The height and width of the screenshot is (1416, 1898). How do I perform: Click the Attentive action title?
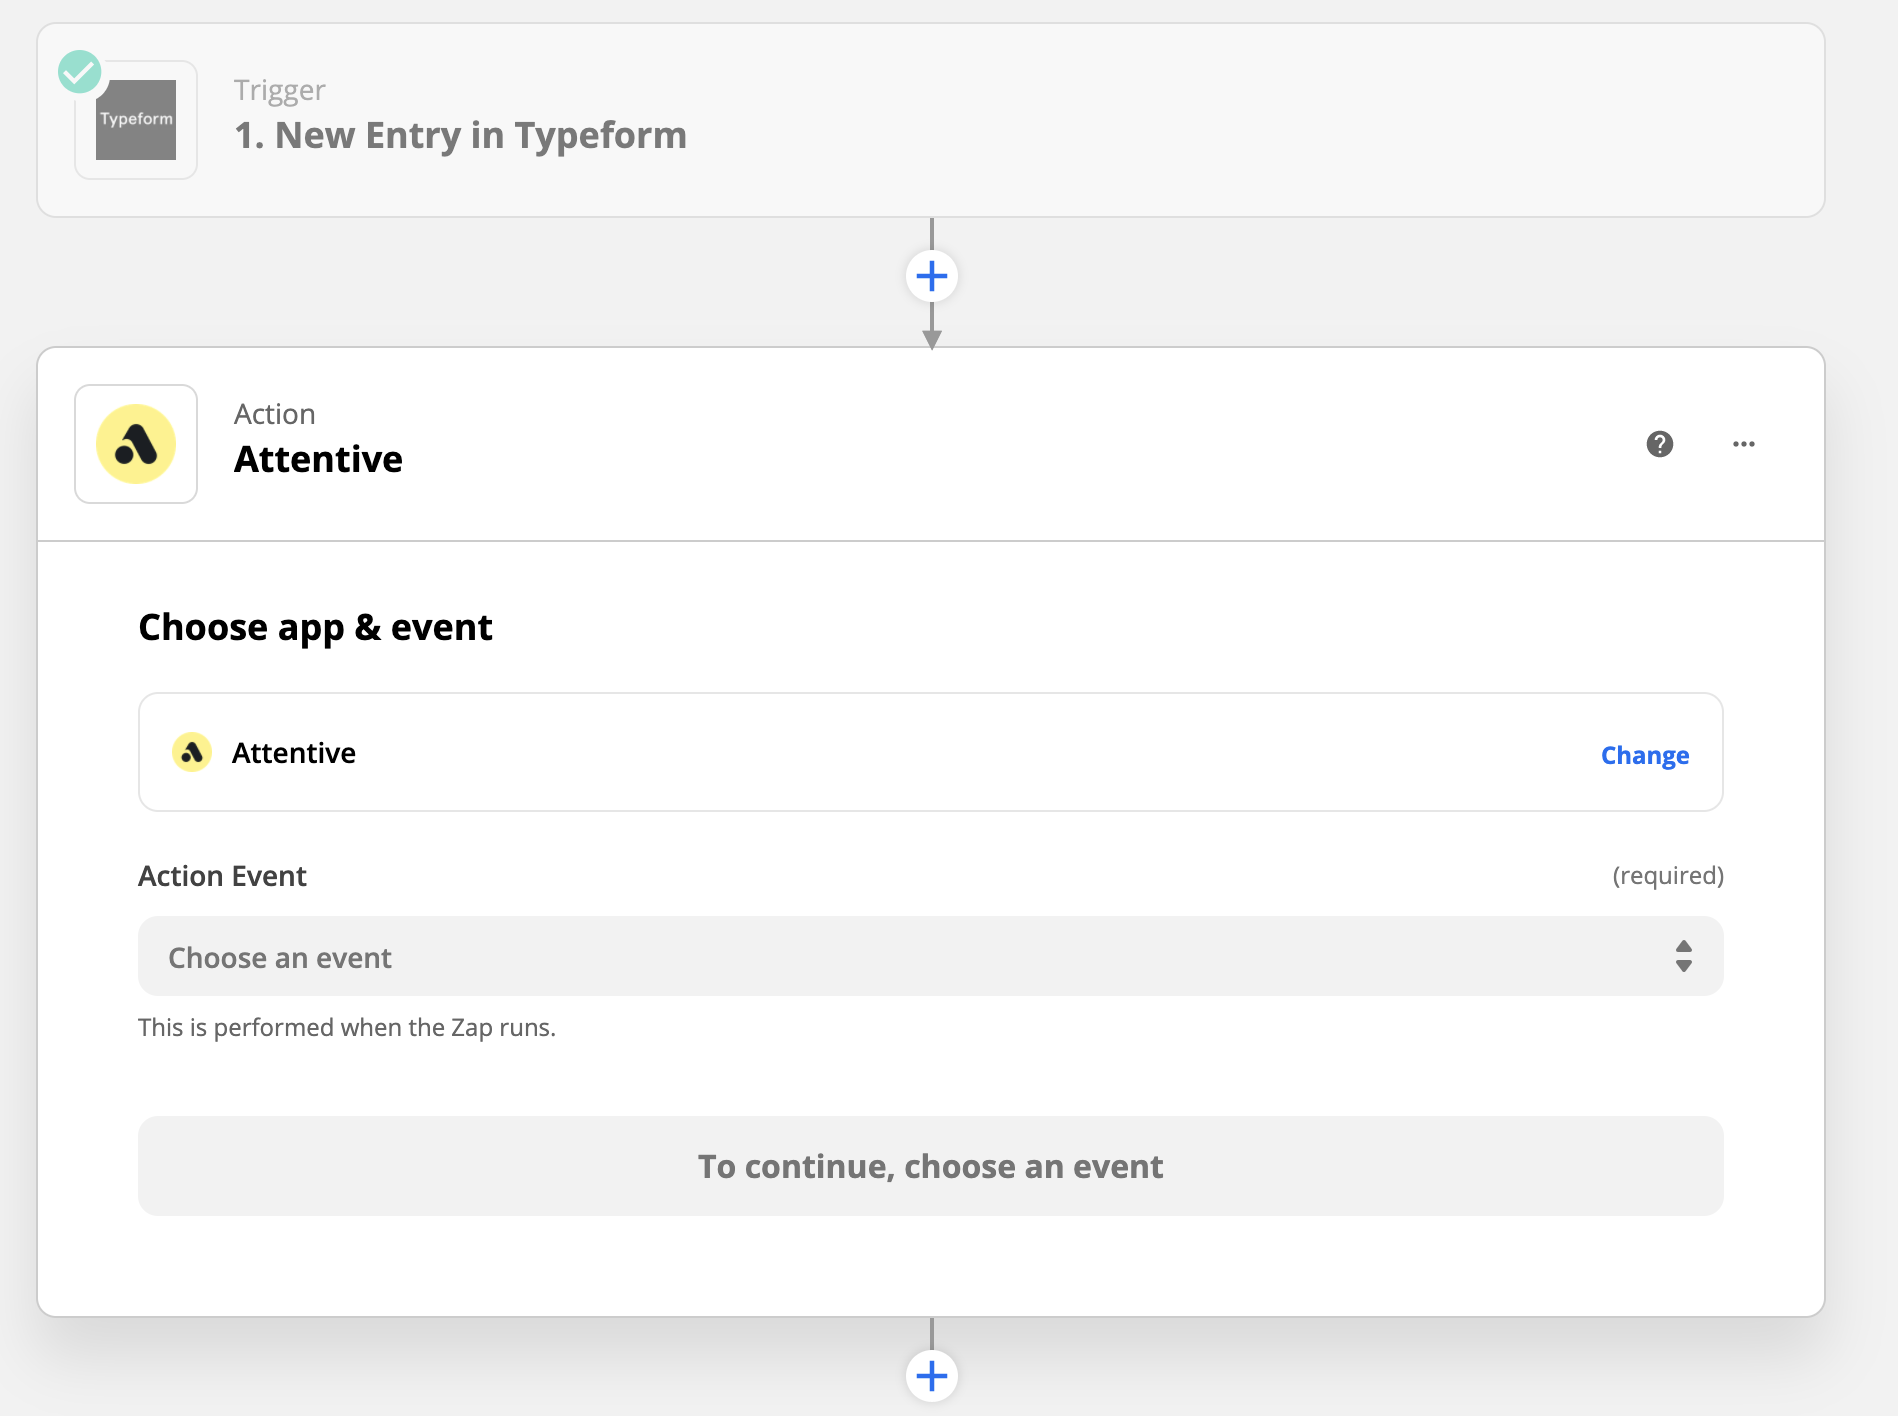coord(318,459)
